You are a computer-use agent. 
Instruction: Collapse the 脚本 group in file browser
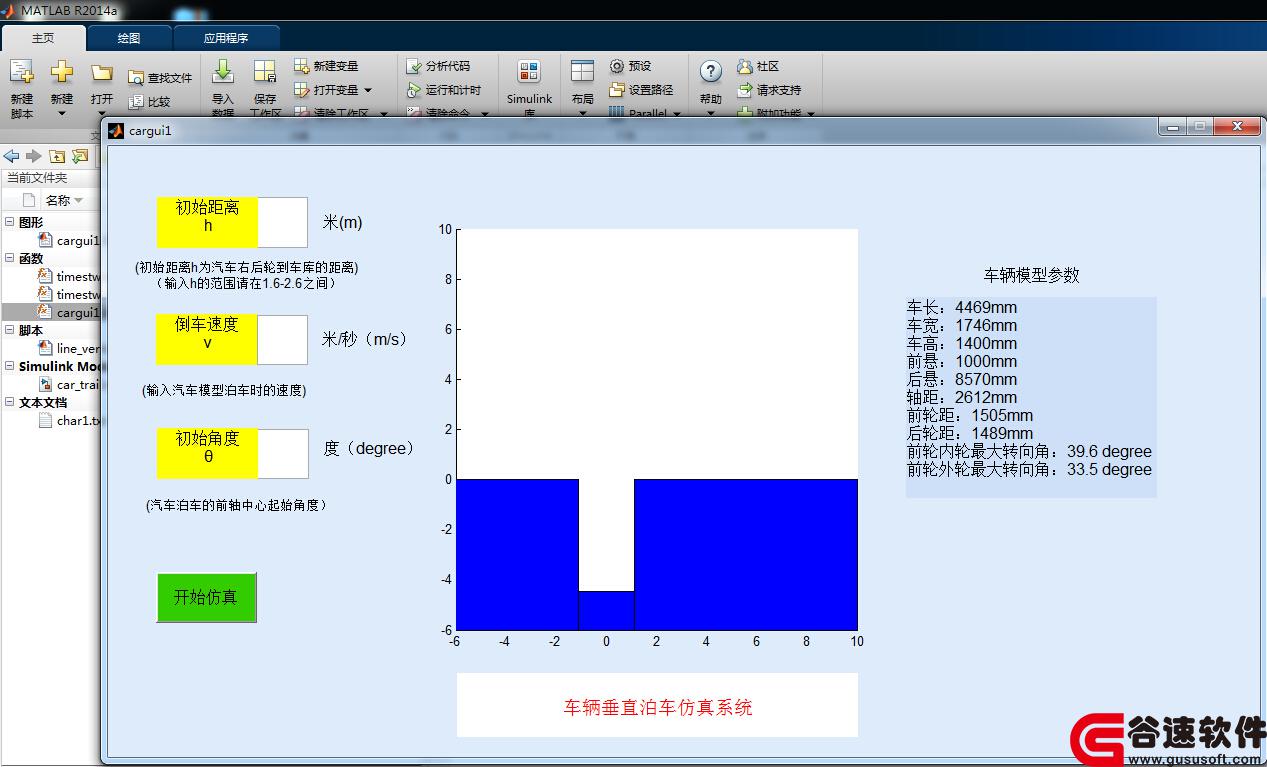click(x=10, y=330)
